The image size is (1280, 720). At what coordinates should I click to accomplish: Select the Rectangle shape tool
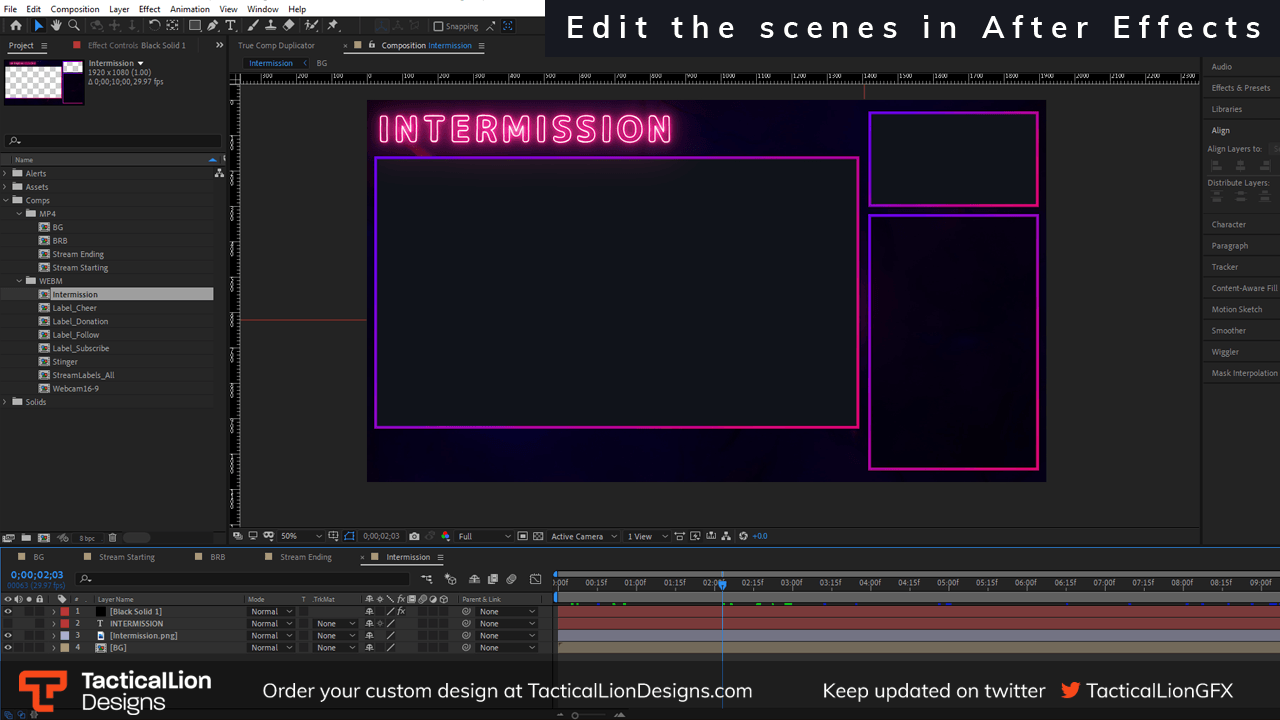coord(195,25)
